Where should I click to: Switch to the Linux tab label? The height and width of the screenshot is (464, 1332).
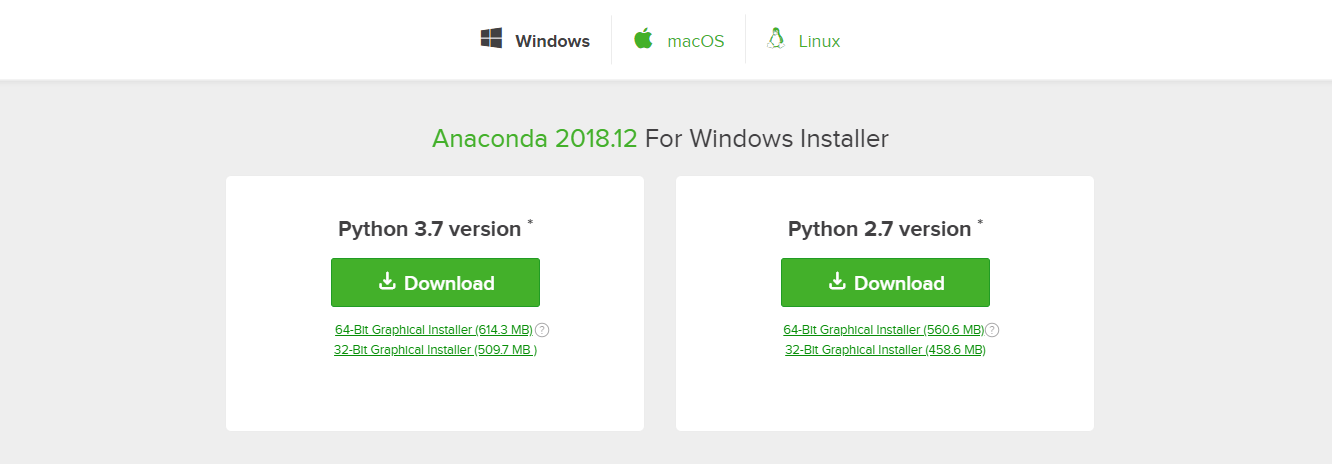pos(819,42)
